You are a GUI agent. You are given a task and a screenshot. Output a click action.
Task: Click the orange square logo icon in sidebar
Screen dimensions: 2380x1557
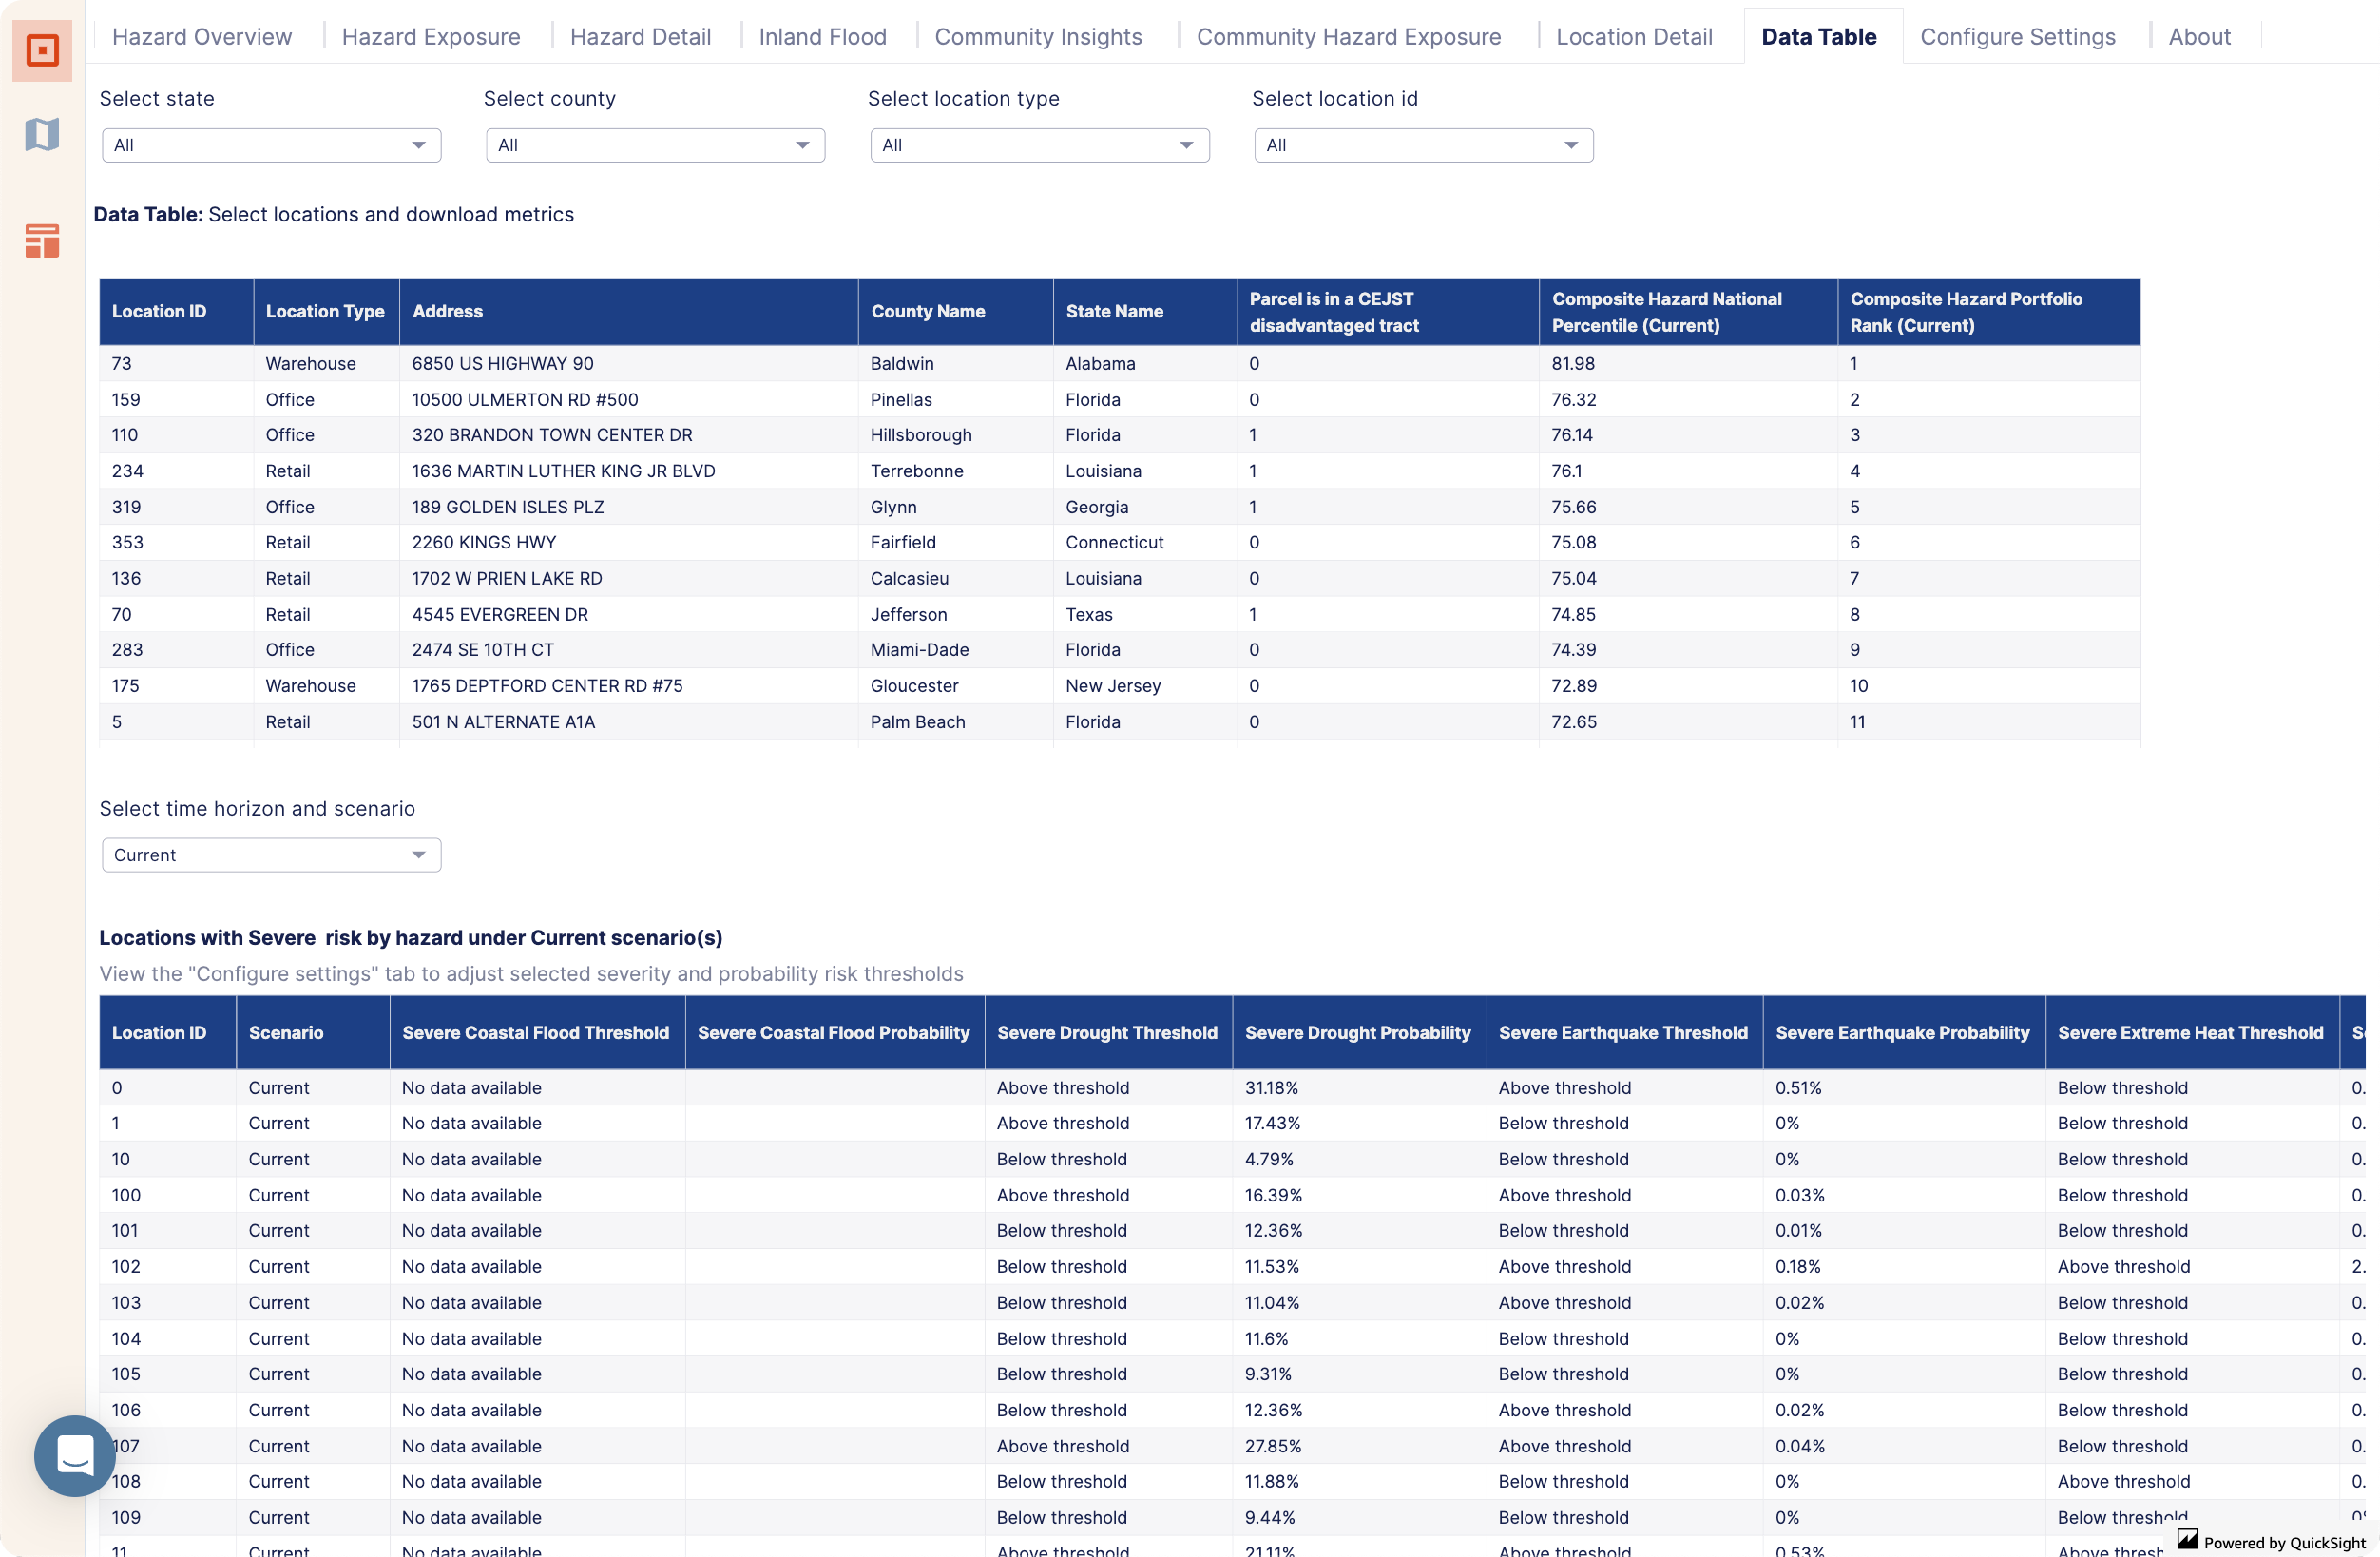pyautogui.click(x=42, y=50)
